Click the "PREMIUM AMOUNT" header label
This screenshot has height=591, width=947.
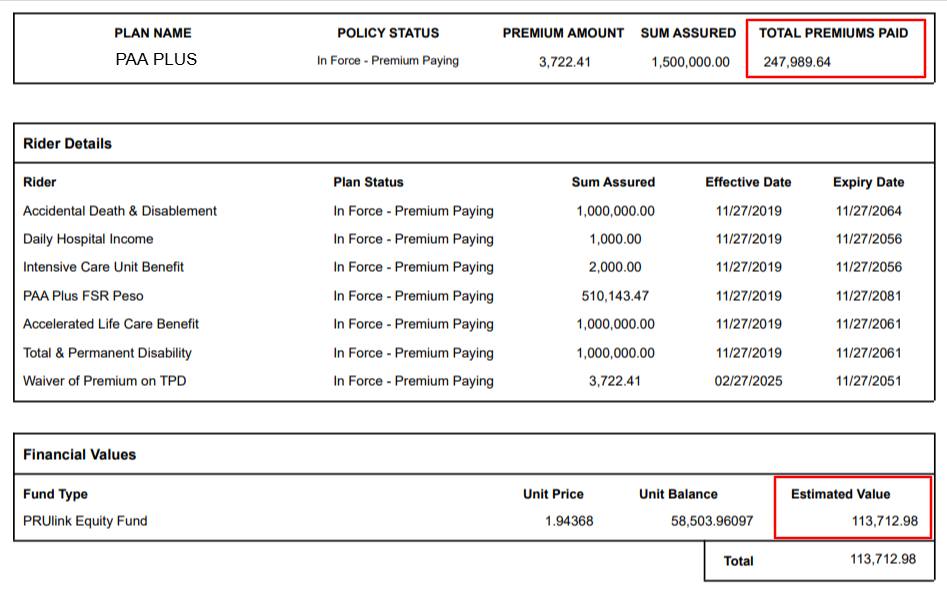point(563,33)
